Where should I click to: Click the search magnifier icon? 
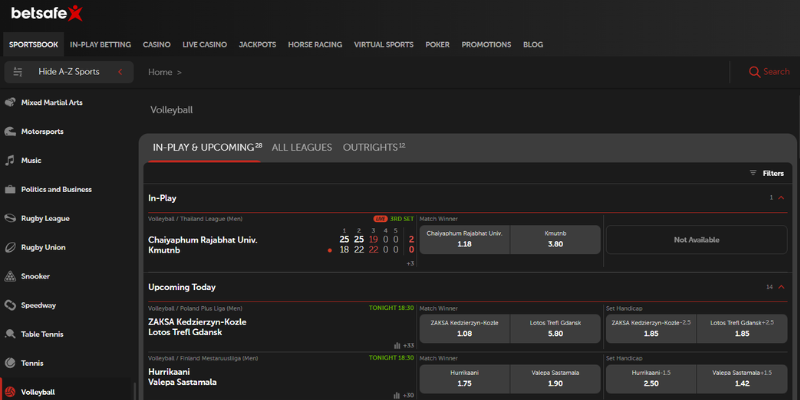pyautogui.click(x=754, y=72)
